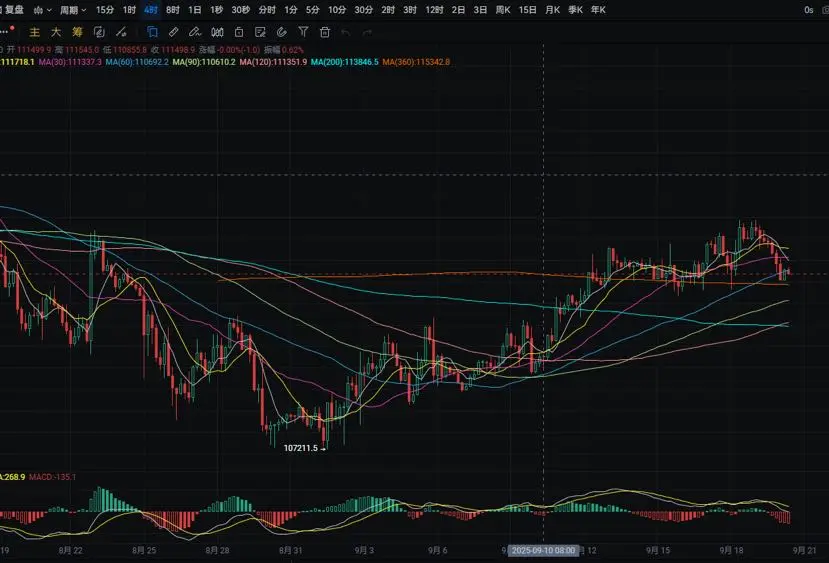829x563 pixels.
Task: Switch to the 15分 timeframe
Action: (105, 10)
